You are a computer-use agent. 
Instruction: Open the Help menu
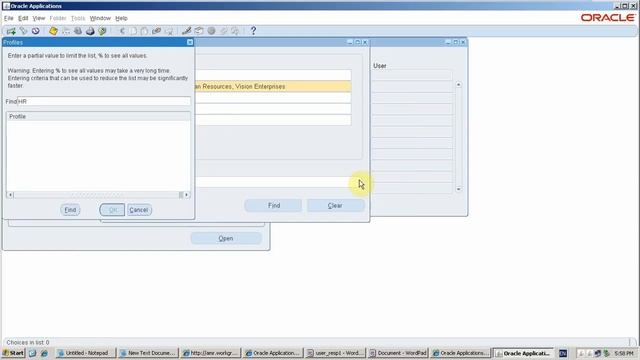pyautogui.click(x=121, y=18)
